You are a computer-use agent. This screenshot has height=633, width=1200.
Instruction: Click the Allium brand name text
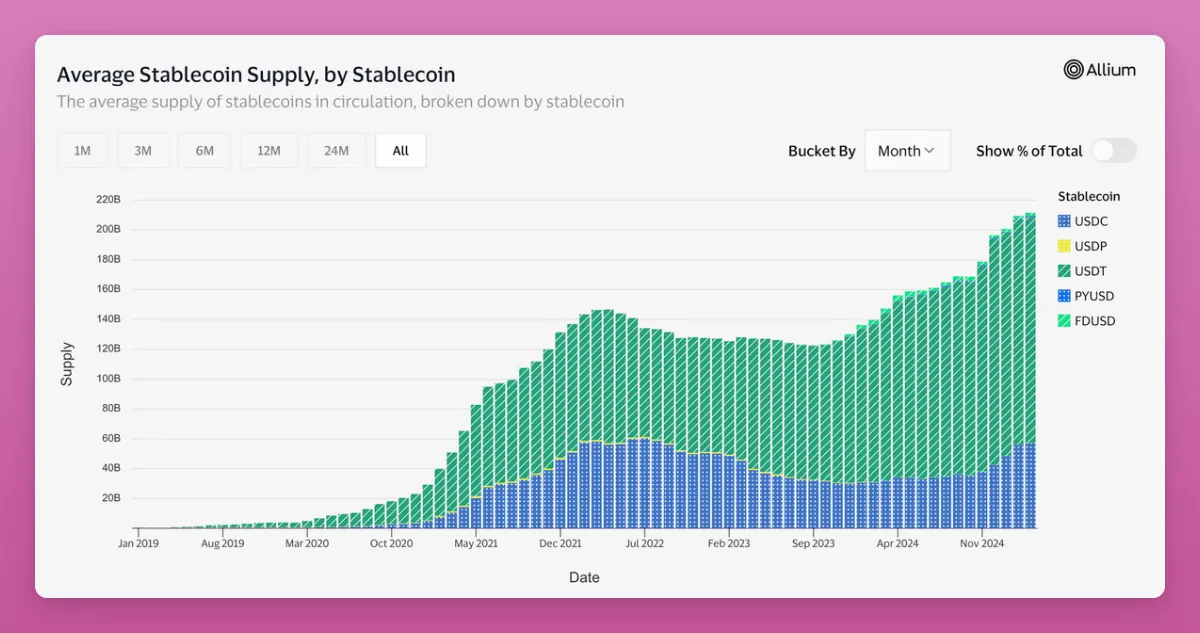point(1112,69)
